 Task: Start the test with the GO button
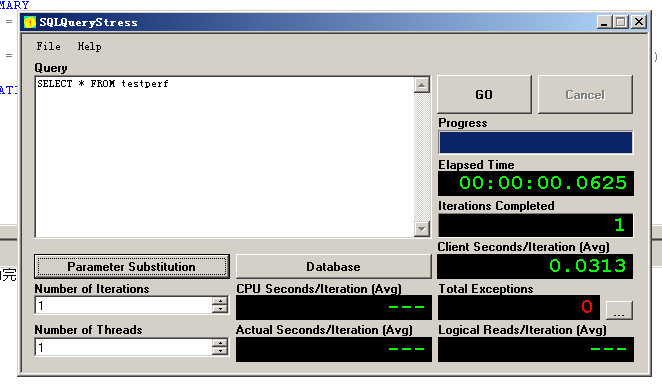click(484, 95)
